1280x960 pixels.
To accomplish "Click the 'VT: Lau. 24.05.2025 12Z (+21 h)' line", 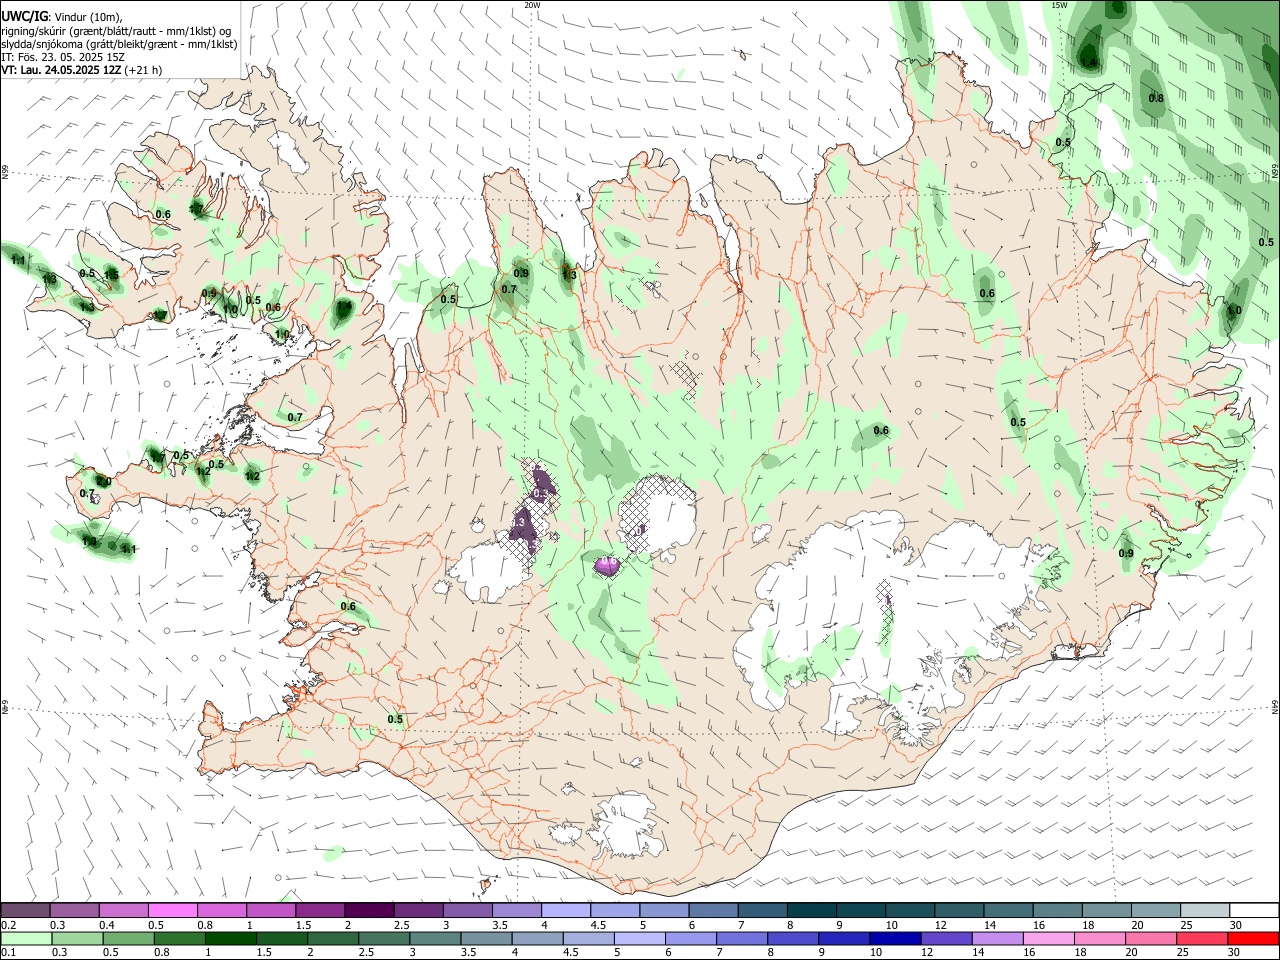I will pyautogui.click(x=81, y=70).
